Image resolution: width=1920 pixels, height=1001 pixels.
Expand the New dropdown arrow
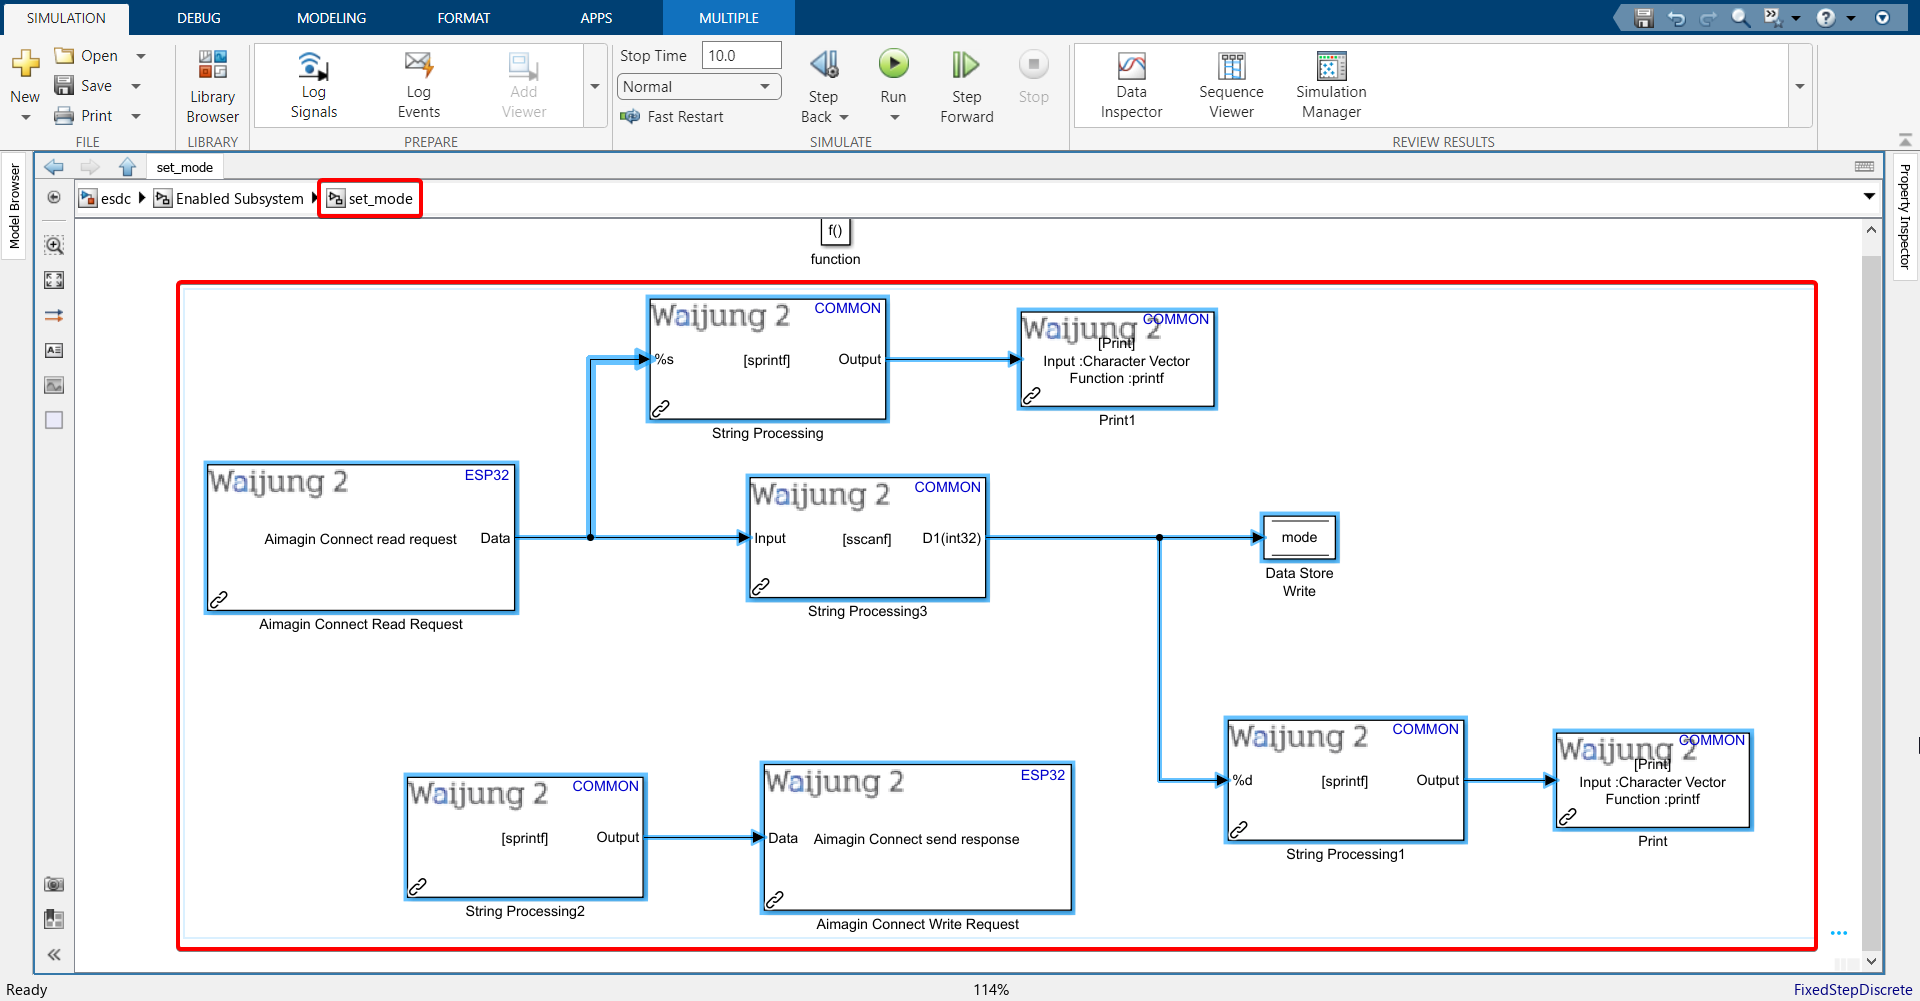pyautogui.click(x=25, y=117)
